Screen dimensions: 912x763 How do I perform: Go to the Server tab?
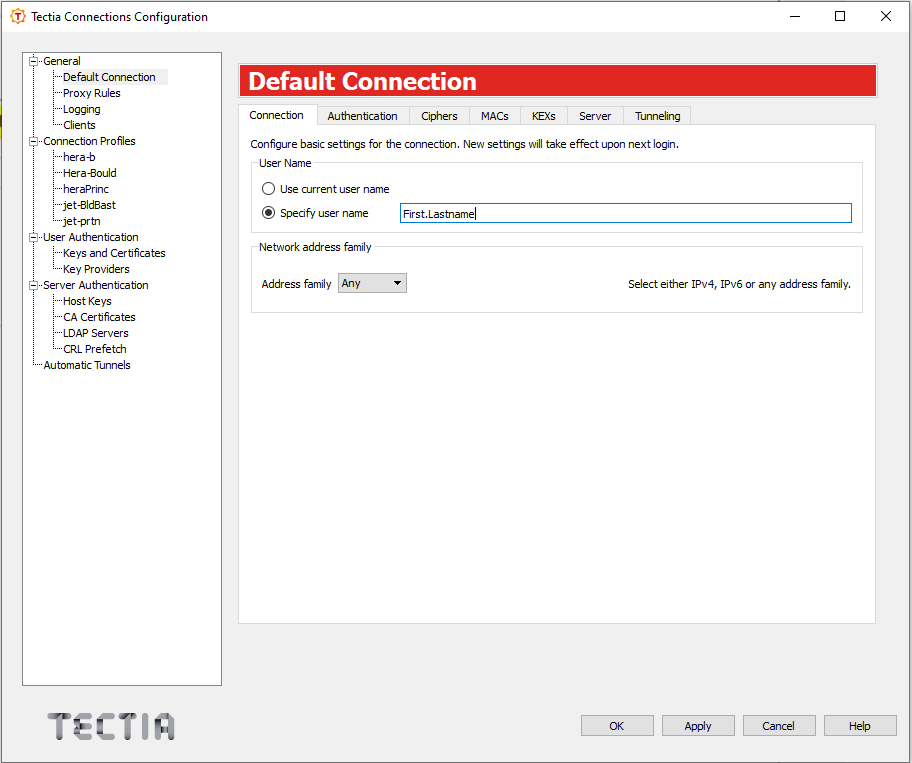pos(595,116)
